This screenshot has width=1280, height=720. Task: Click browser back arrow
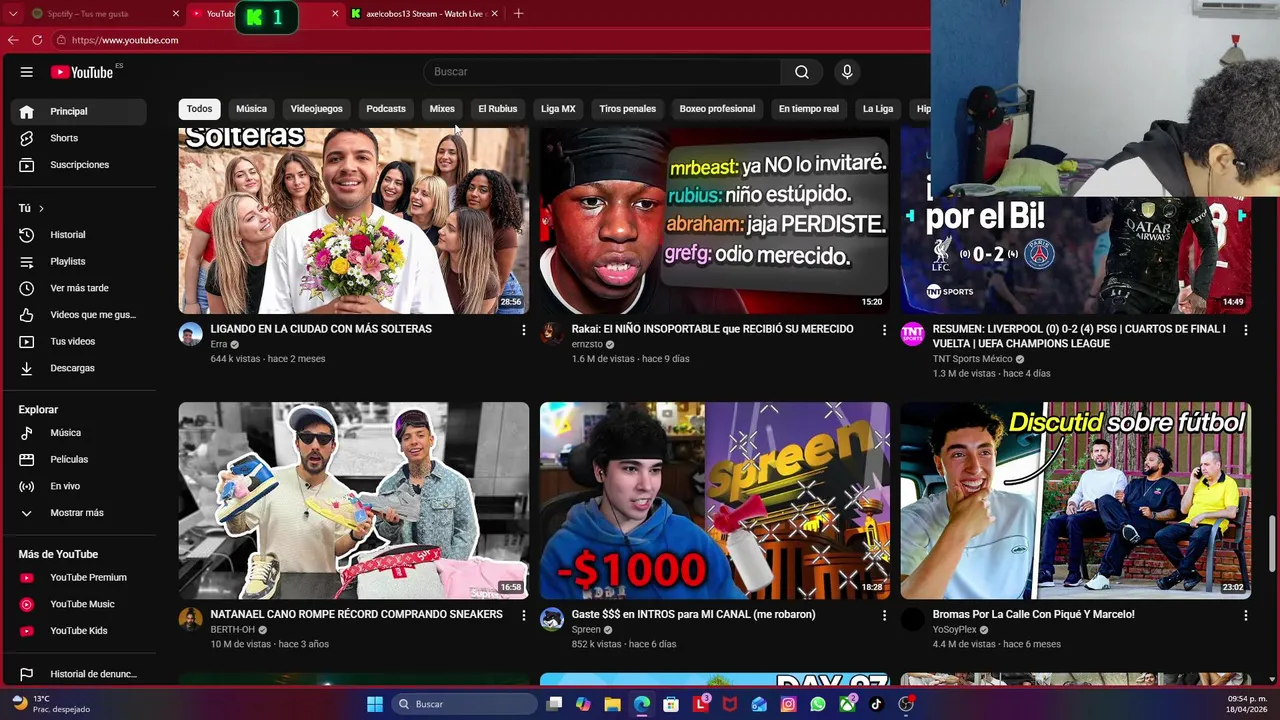tap(13, 40)
